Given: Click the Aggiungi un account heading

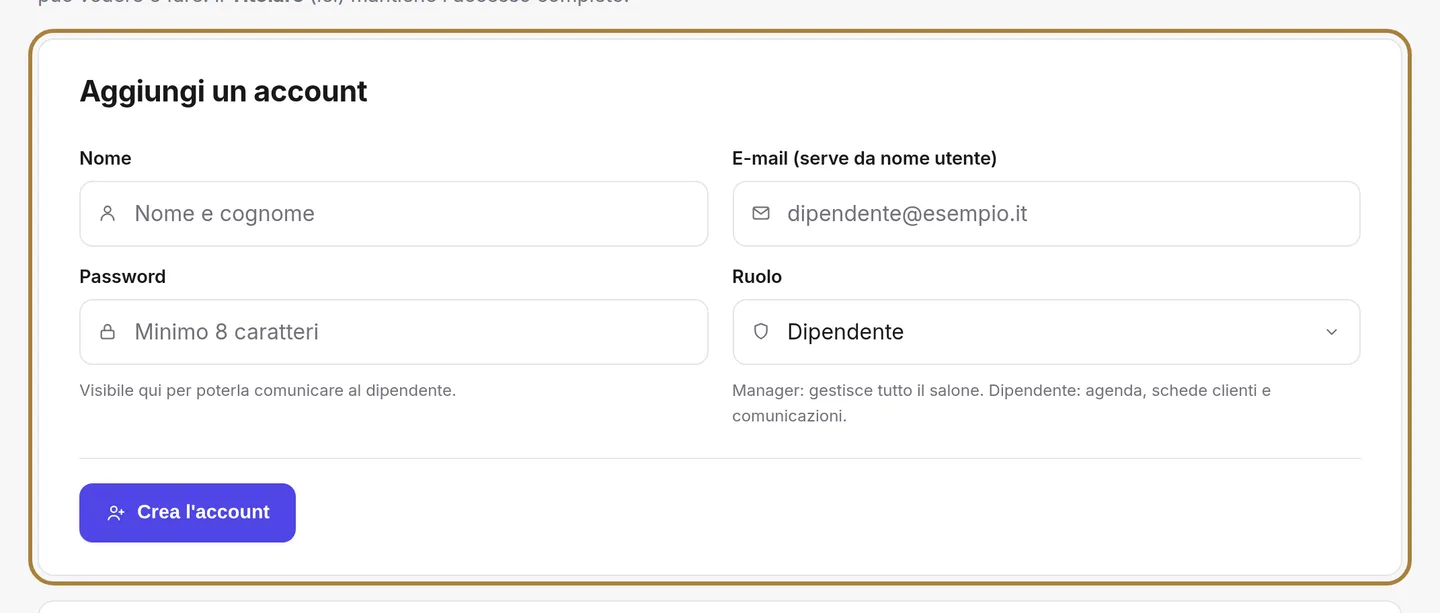Looking at the screenshot, I should tap(223, 91).
